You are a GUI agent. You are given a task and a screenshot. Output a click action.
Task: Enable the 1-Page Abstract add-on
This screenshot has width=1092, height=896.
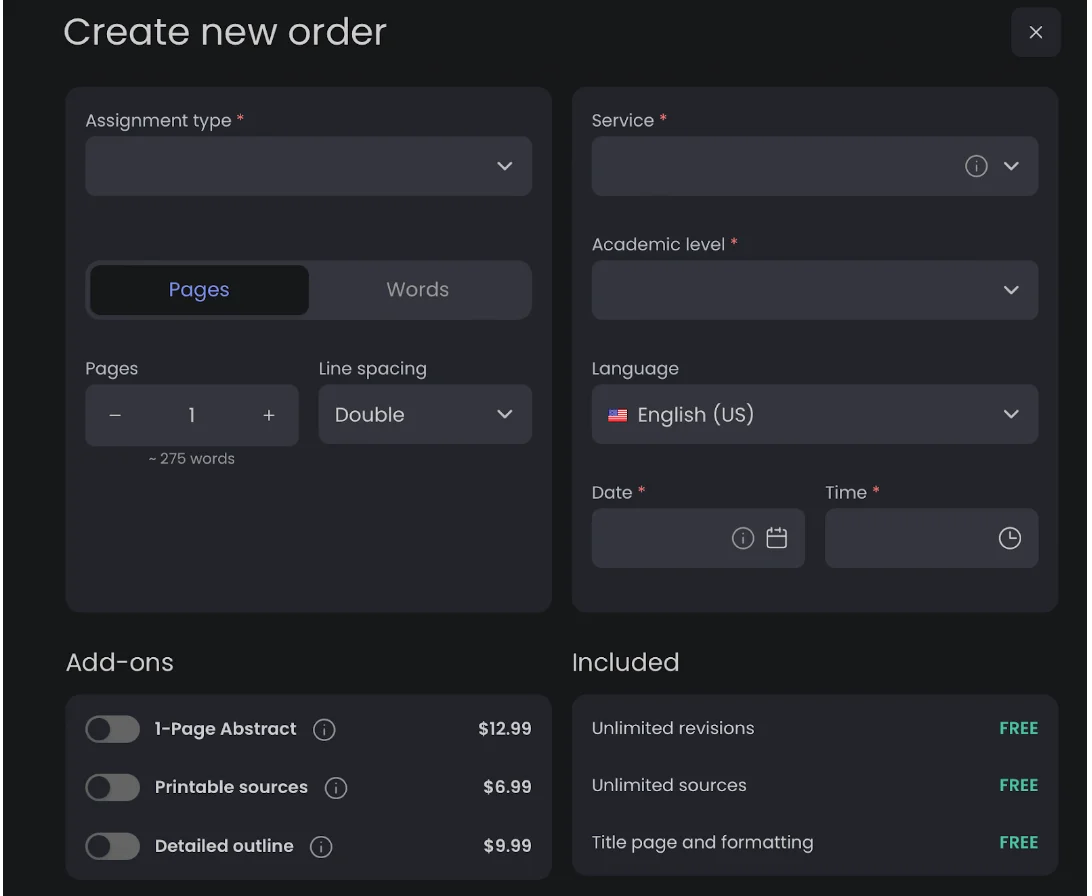coord(113,729)
